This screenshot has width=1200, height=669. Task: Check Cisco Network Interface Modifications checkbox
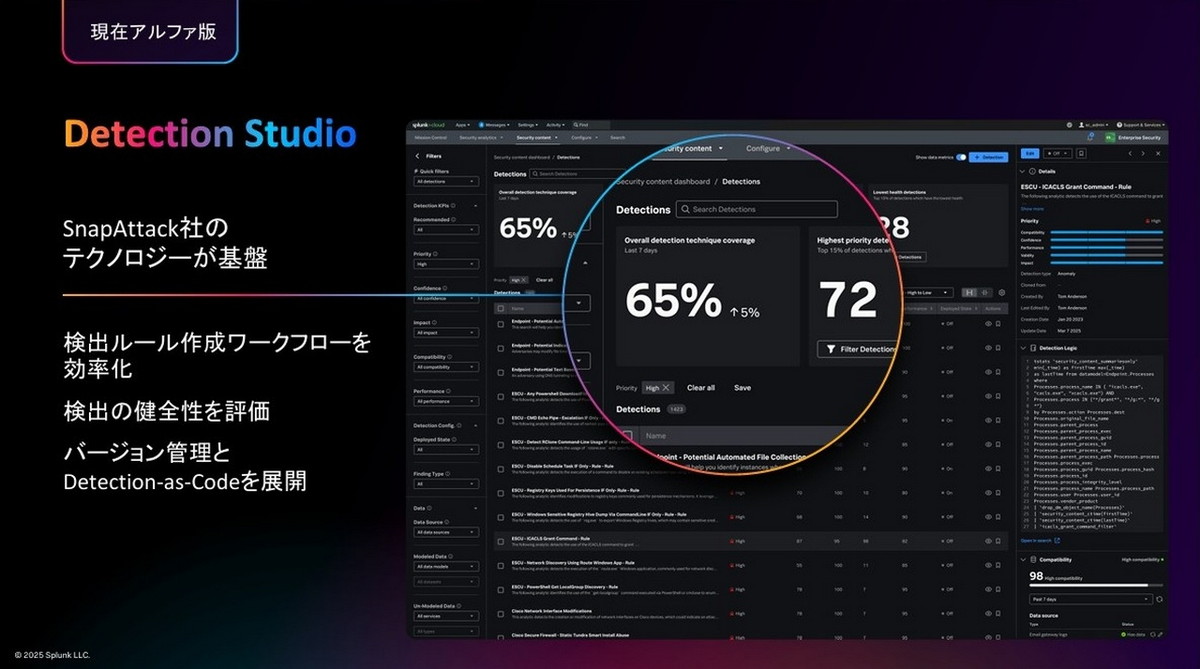[501, 613]
